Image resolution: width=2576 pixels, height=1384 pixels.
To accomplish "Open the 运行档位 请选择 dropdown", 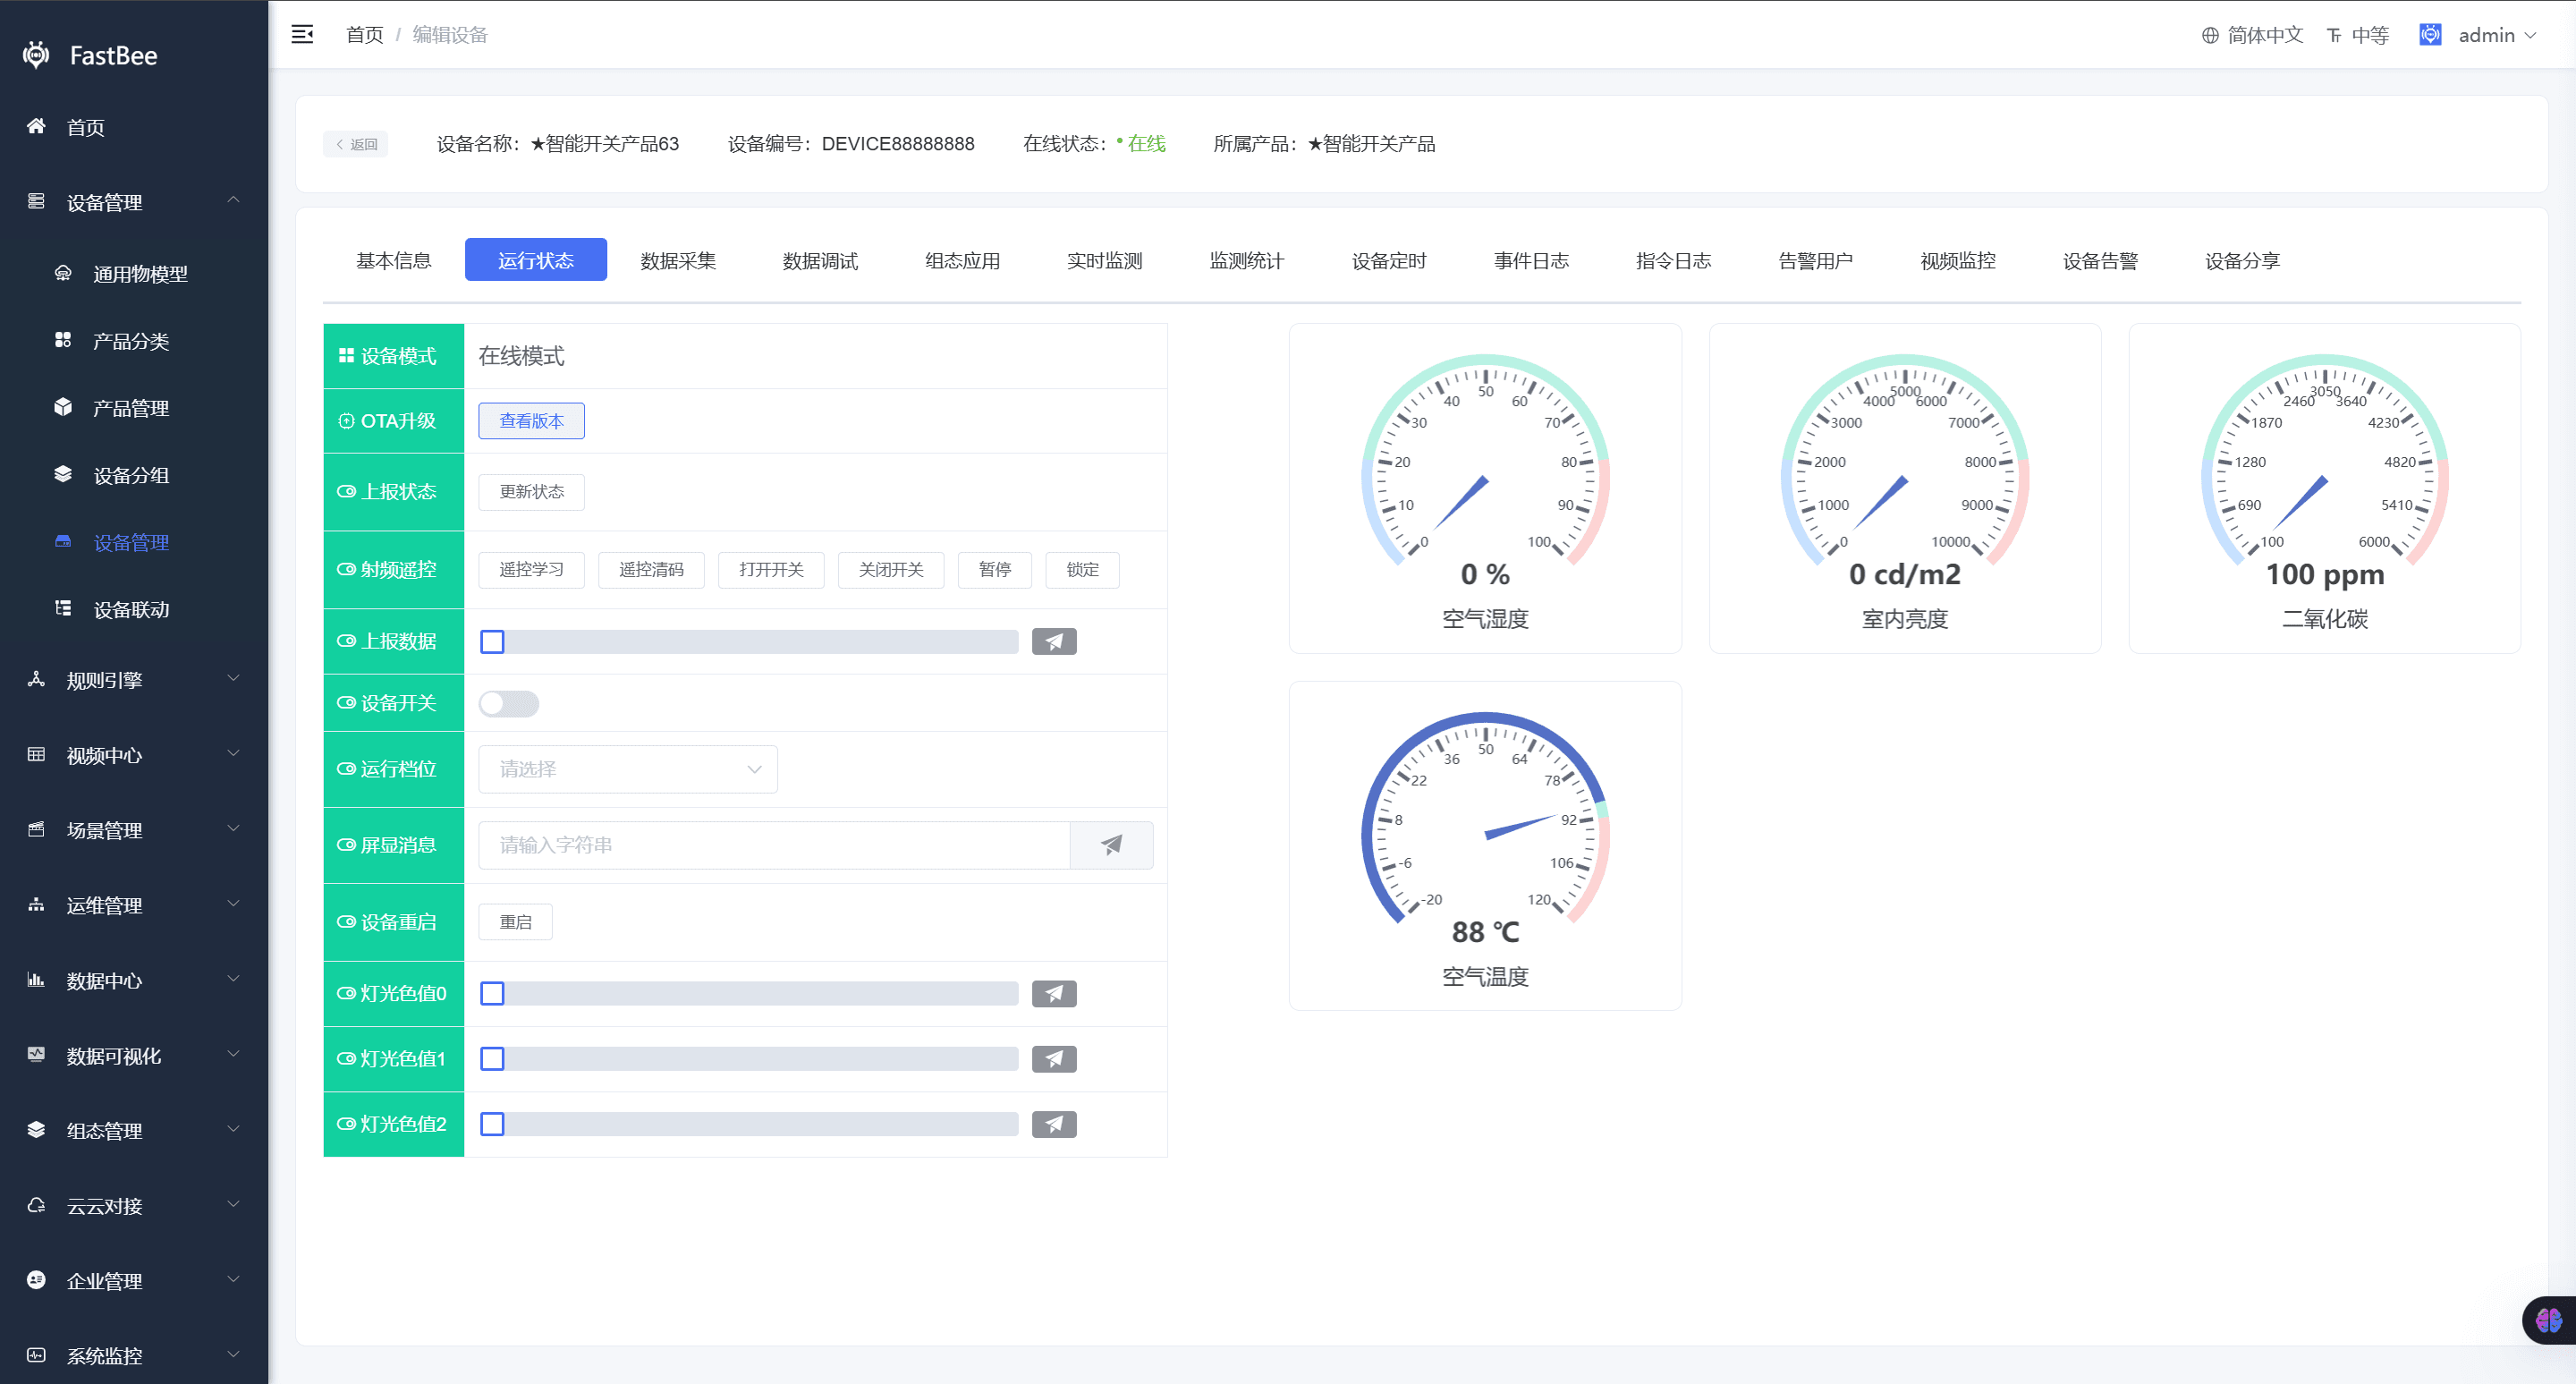I will [628, 769].
